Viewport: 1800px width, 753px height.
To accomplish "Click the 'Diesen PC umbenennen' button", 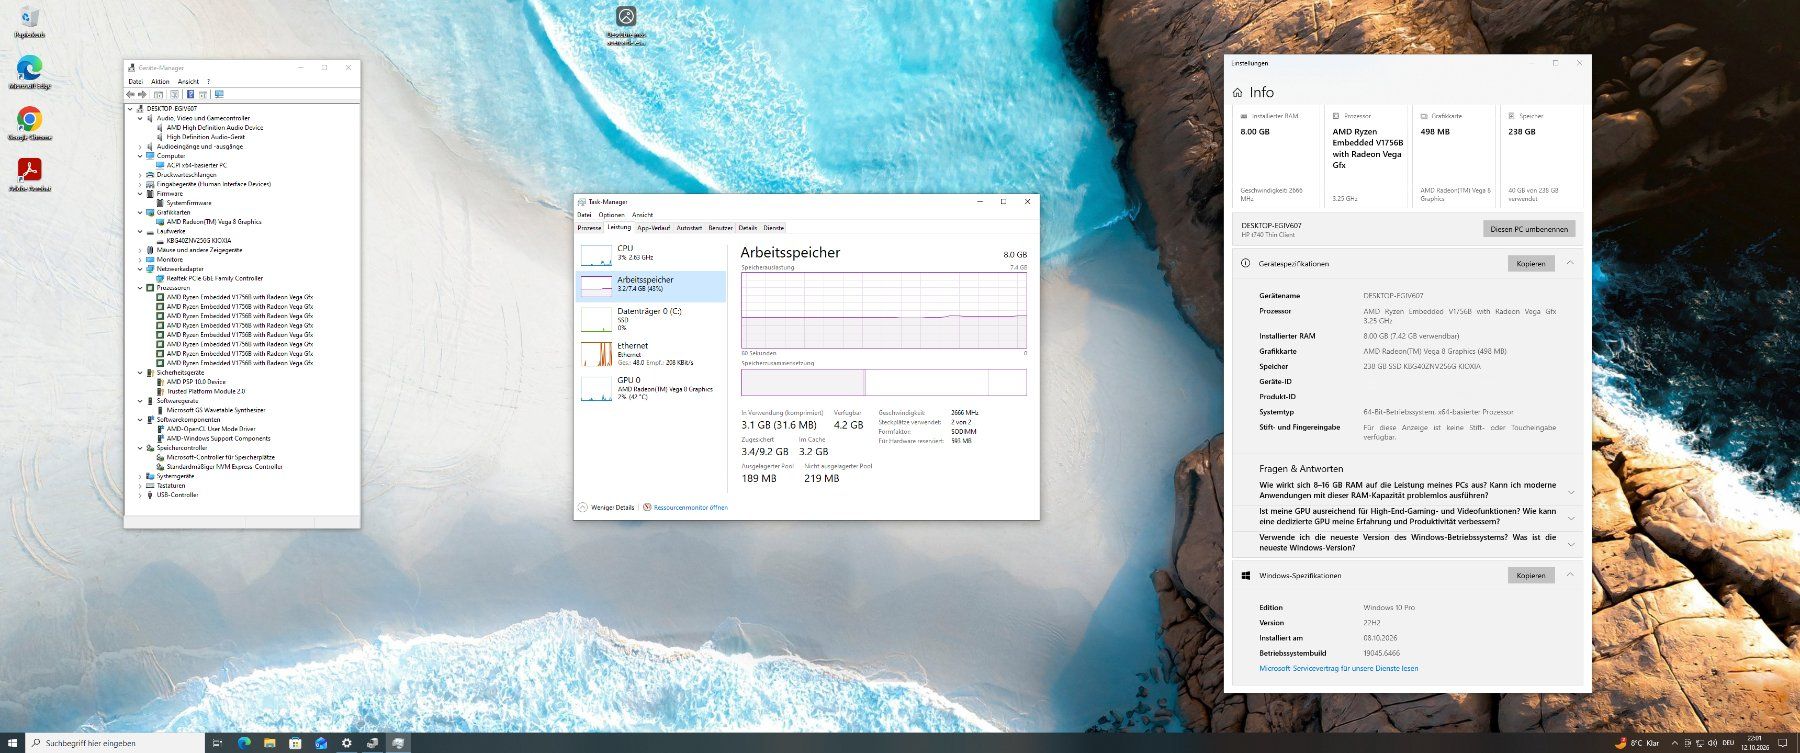I will (1528, 229).
